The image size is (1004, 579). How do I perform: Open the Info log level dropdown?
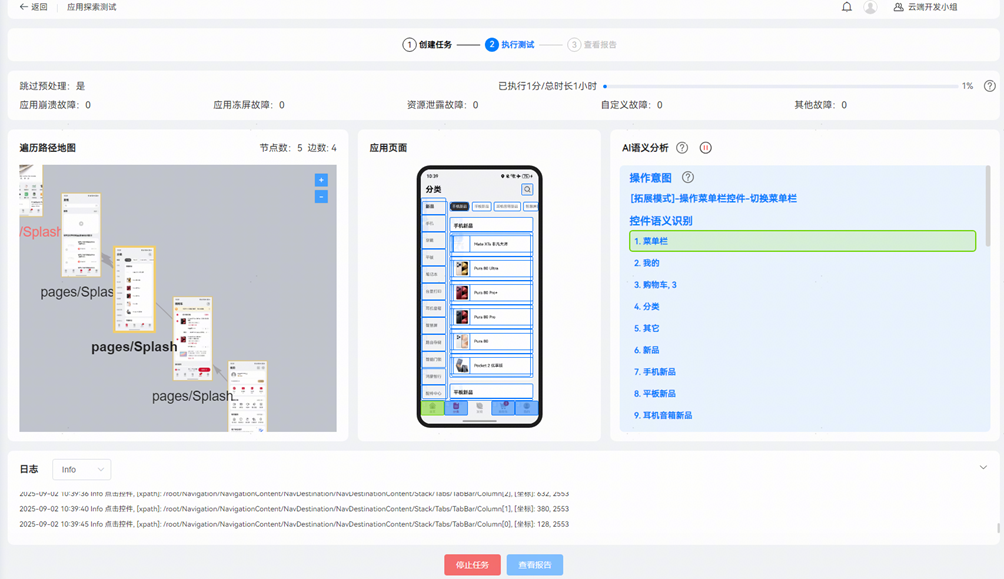point(82,469)
